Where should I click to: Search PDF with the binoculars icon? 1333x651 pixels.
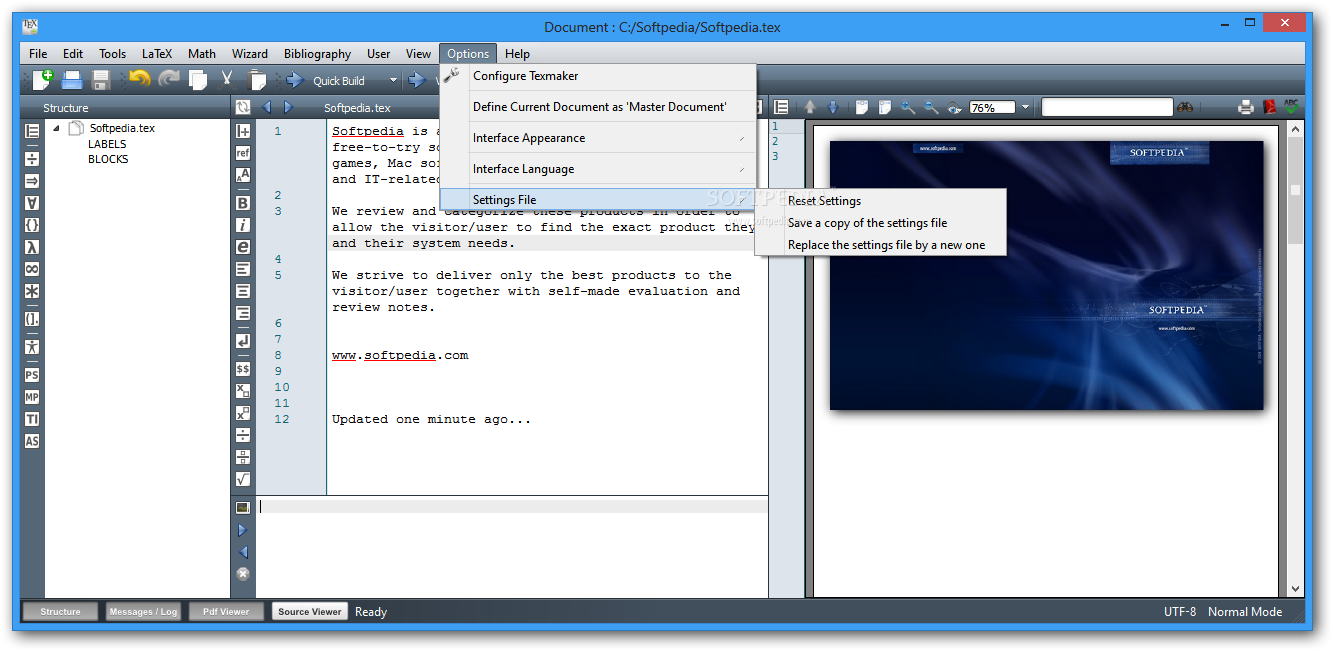(1185, 107)
